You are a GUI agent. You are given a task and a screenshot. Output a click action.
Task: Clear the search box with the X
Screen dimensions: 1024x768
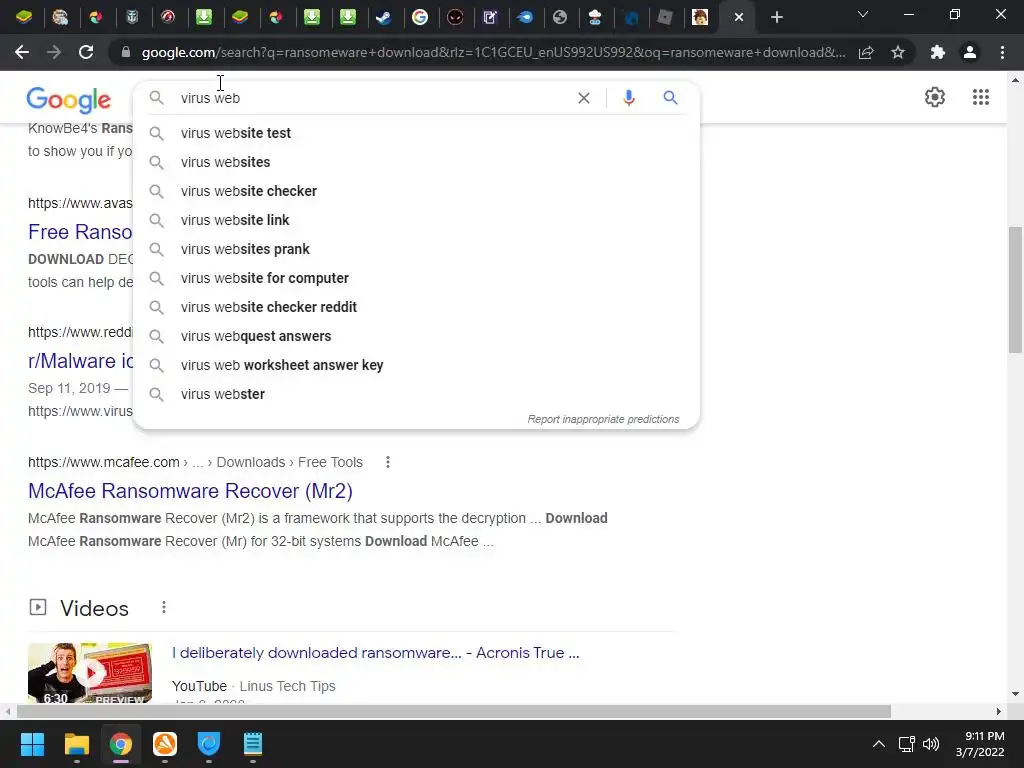click(584, 98)
